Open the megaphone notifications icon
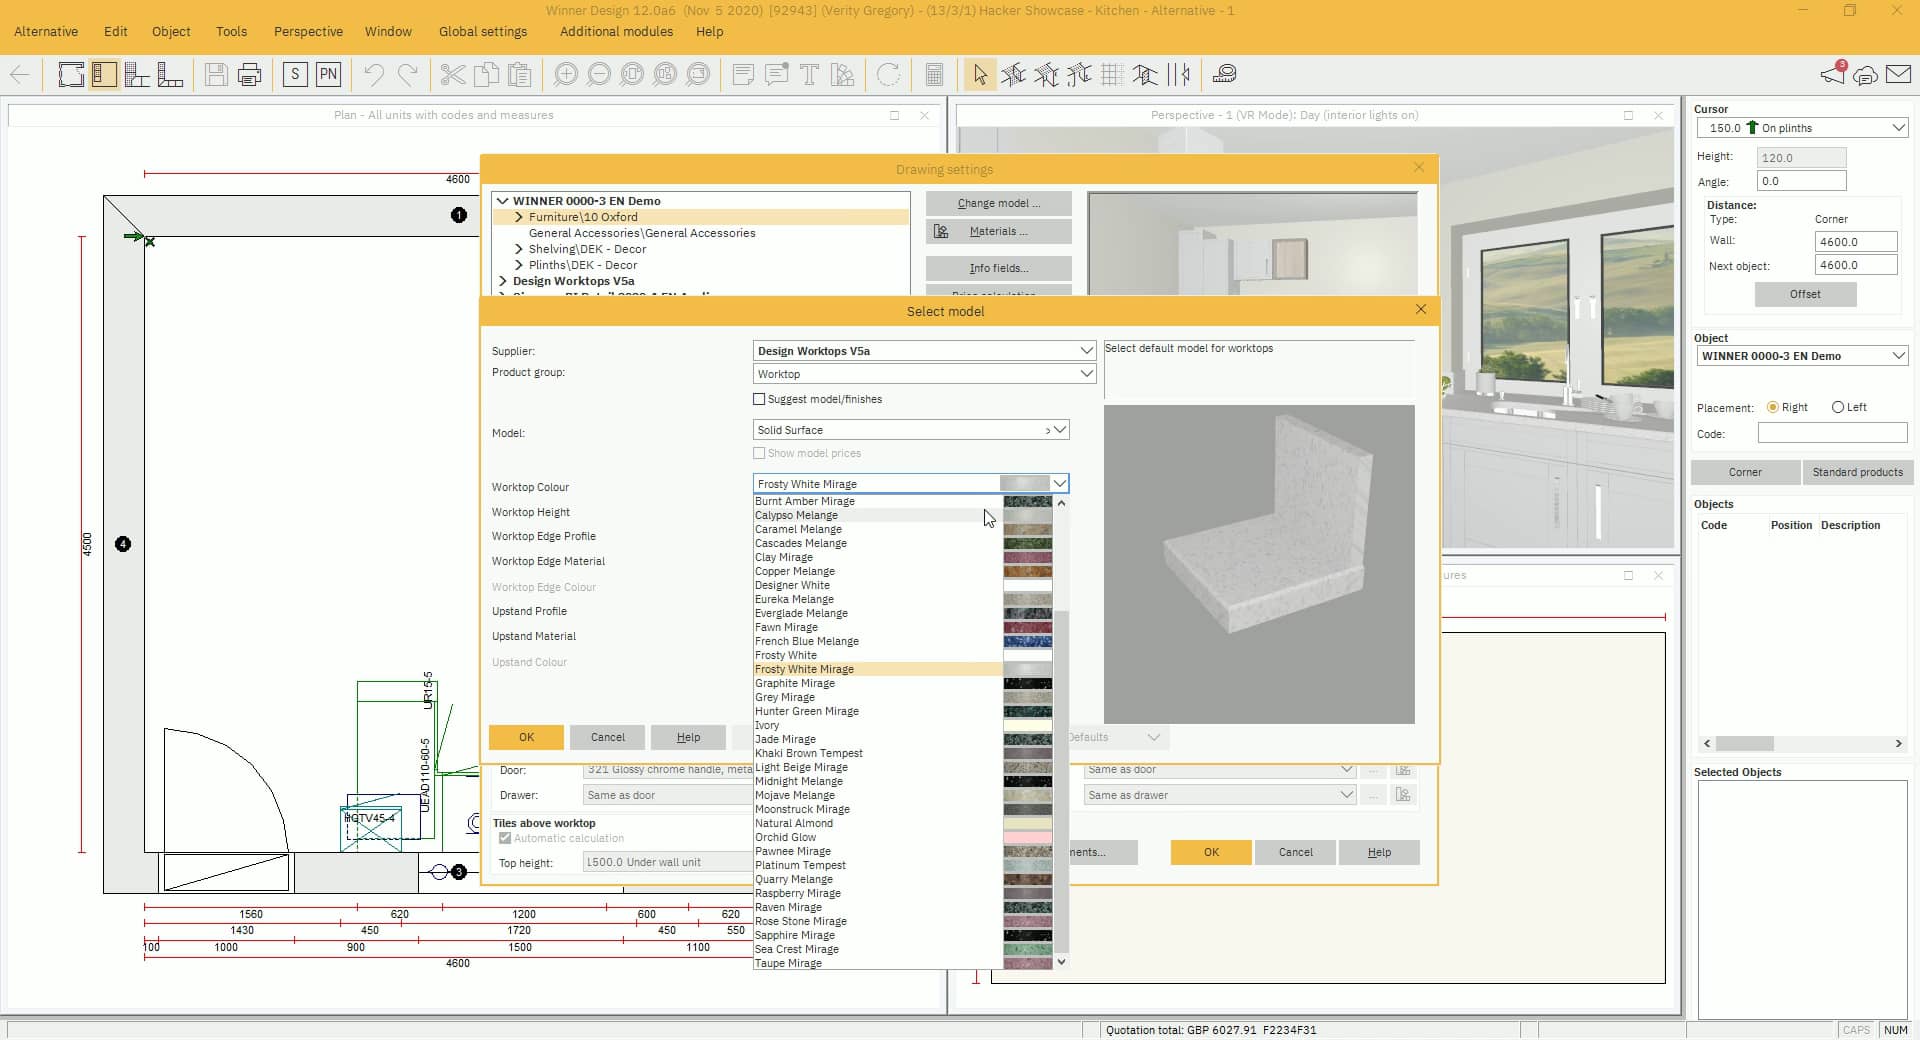The width and height of the screenshot is (1920, 1040). click(1832, 74)
